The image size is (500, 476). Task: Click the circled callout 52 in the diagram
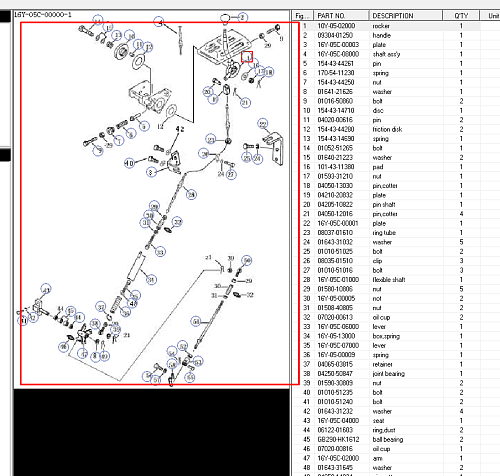tap(183, 346)
